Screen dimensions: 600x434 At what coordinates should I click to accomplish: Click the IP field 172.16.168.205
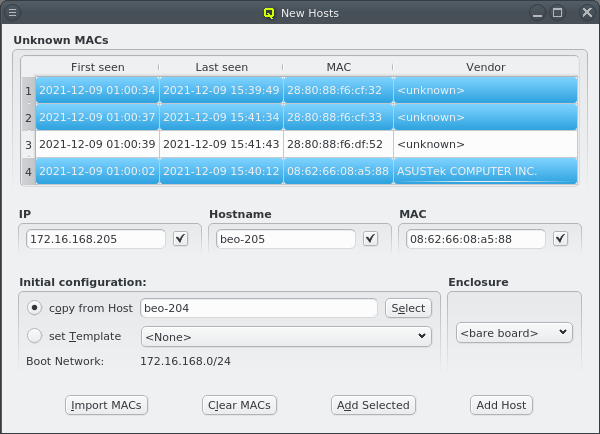96,239
